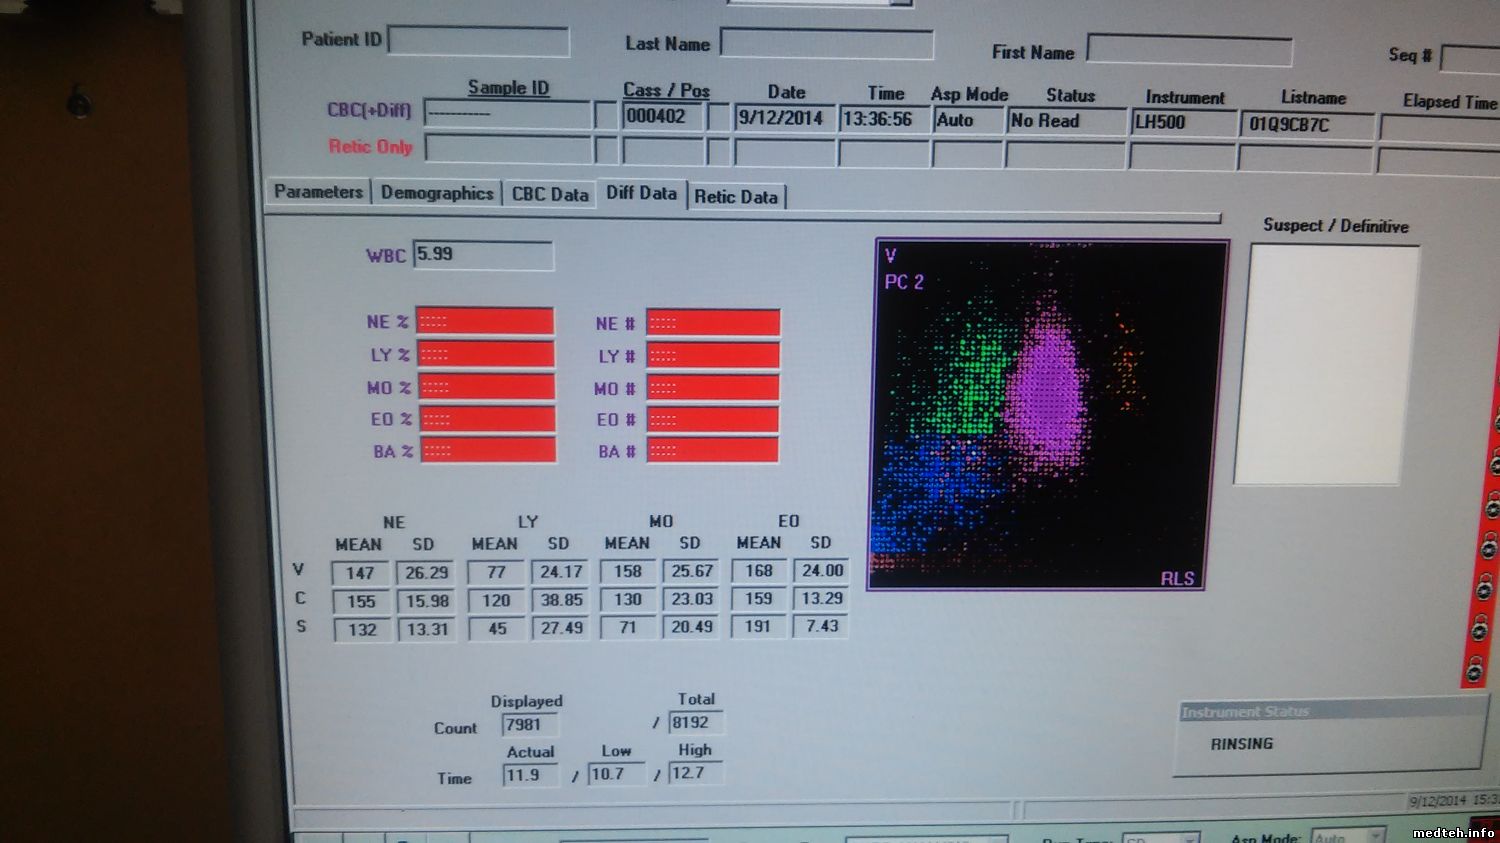Tick the Retic Only row box after Sample ID
The image size is (1500, 843).
click(605, 150)
